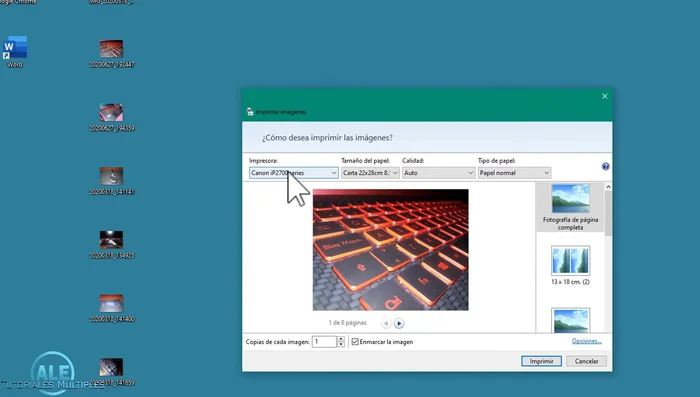Select desktop image 20200318_141659

[111, 372]
